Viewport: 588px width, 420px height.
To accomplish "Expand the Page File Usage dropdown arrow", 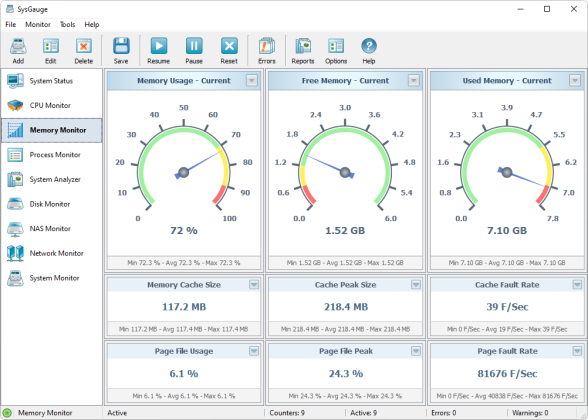I will point(254,351).
